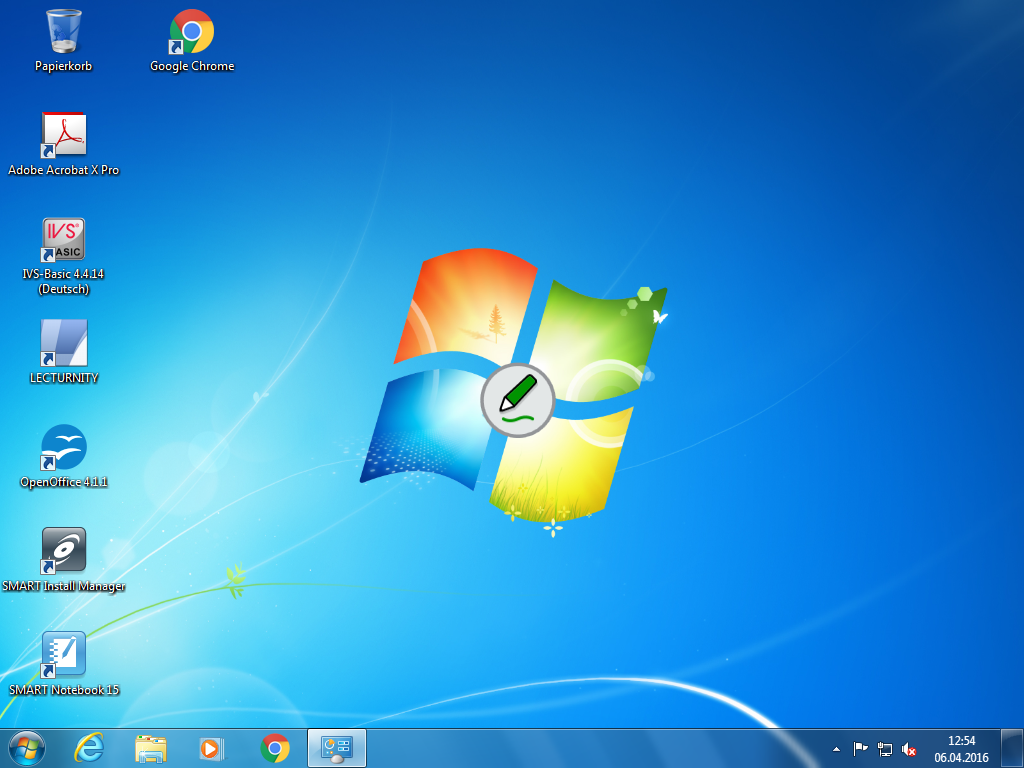The width and height of the screenshot is (1024, 768).
Task: Click the muted volume speaker icon
Action: tap(910, 749)
